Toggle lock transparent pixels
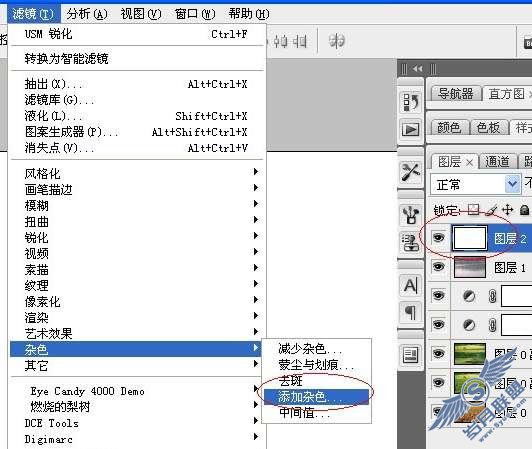The image size is (532, 449). (x=473, y=210)
